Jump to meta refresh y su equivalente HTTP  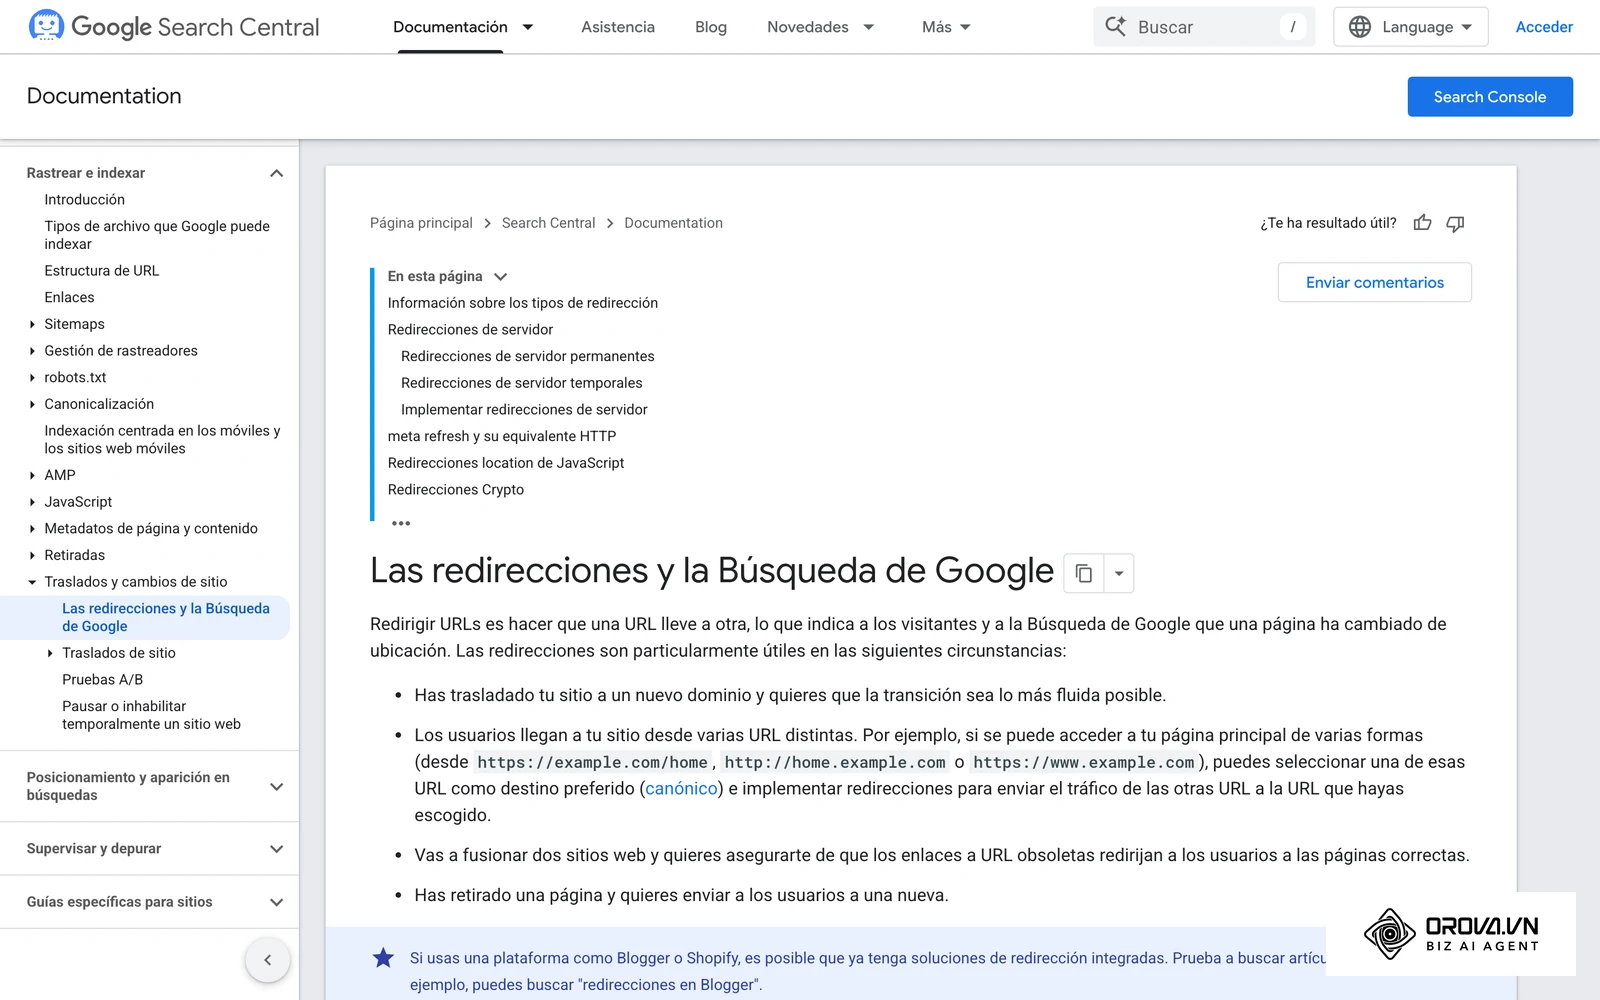[502, 436]
